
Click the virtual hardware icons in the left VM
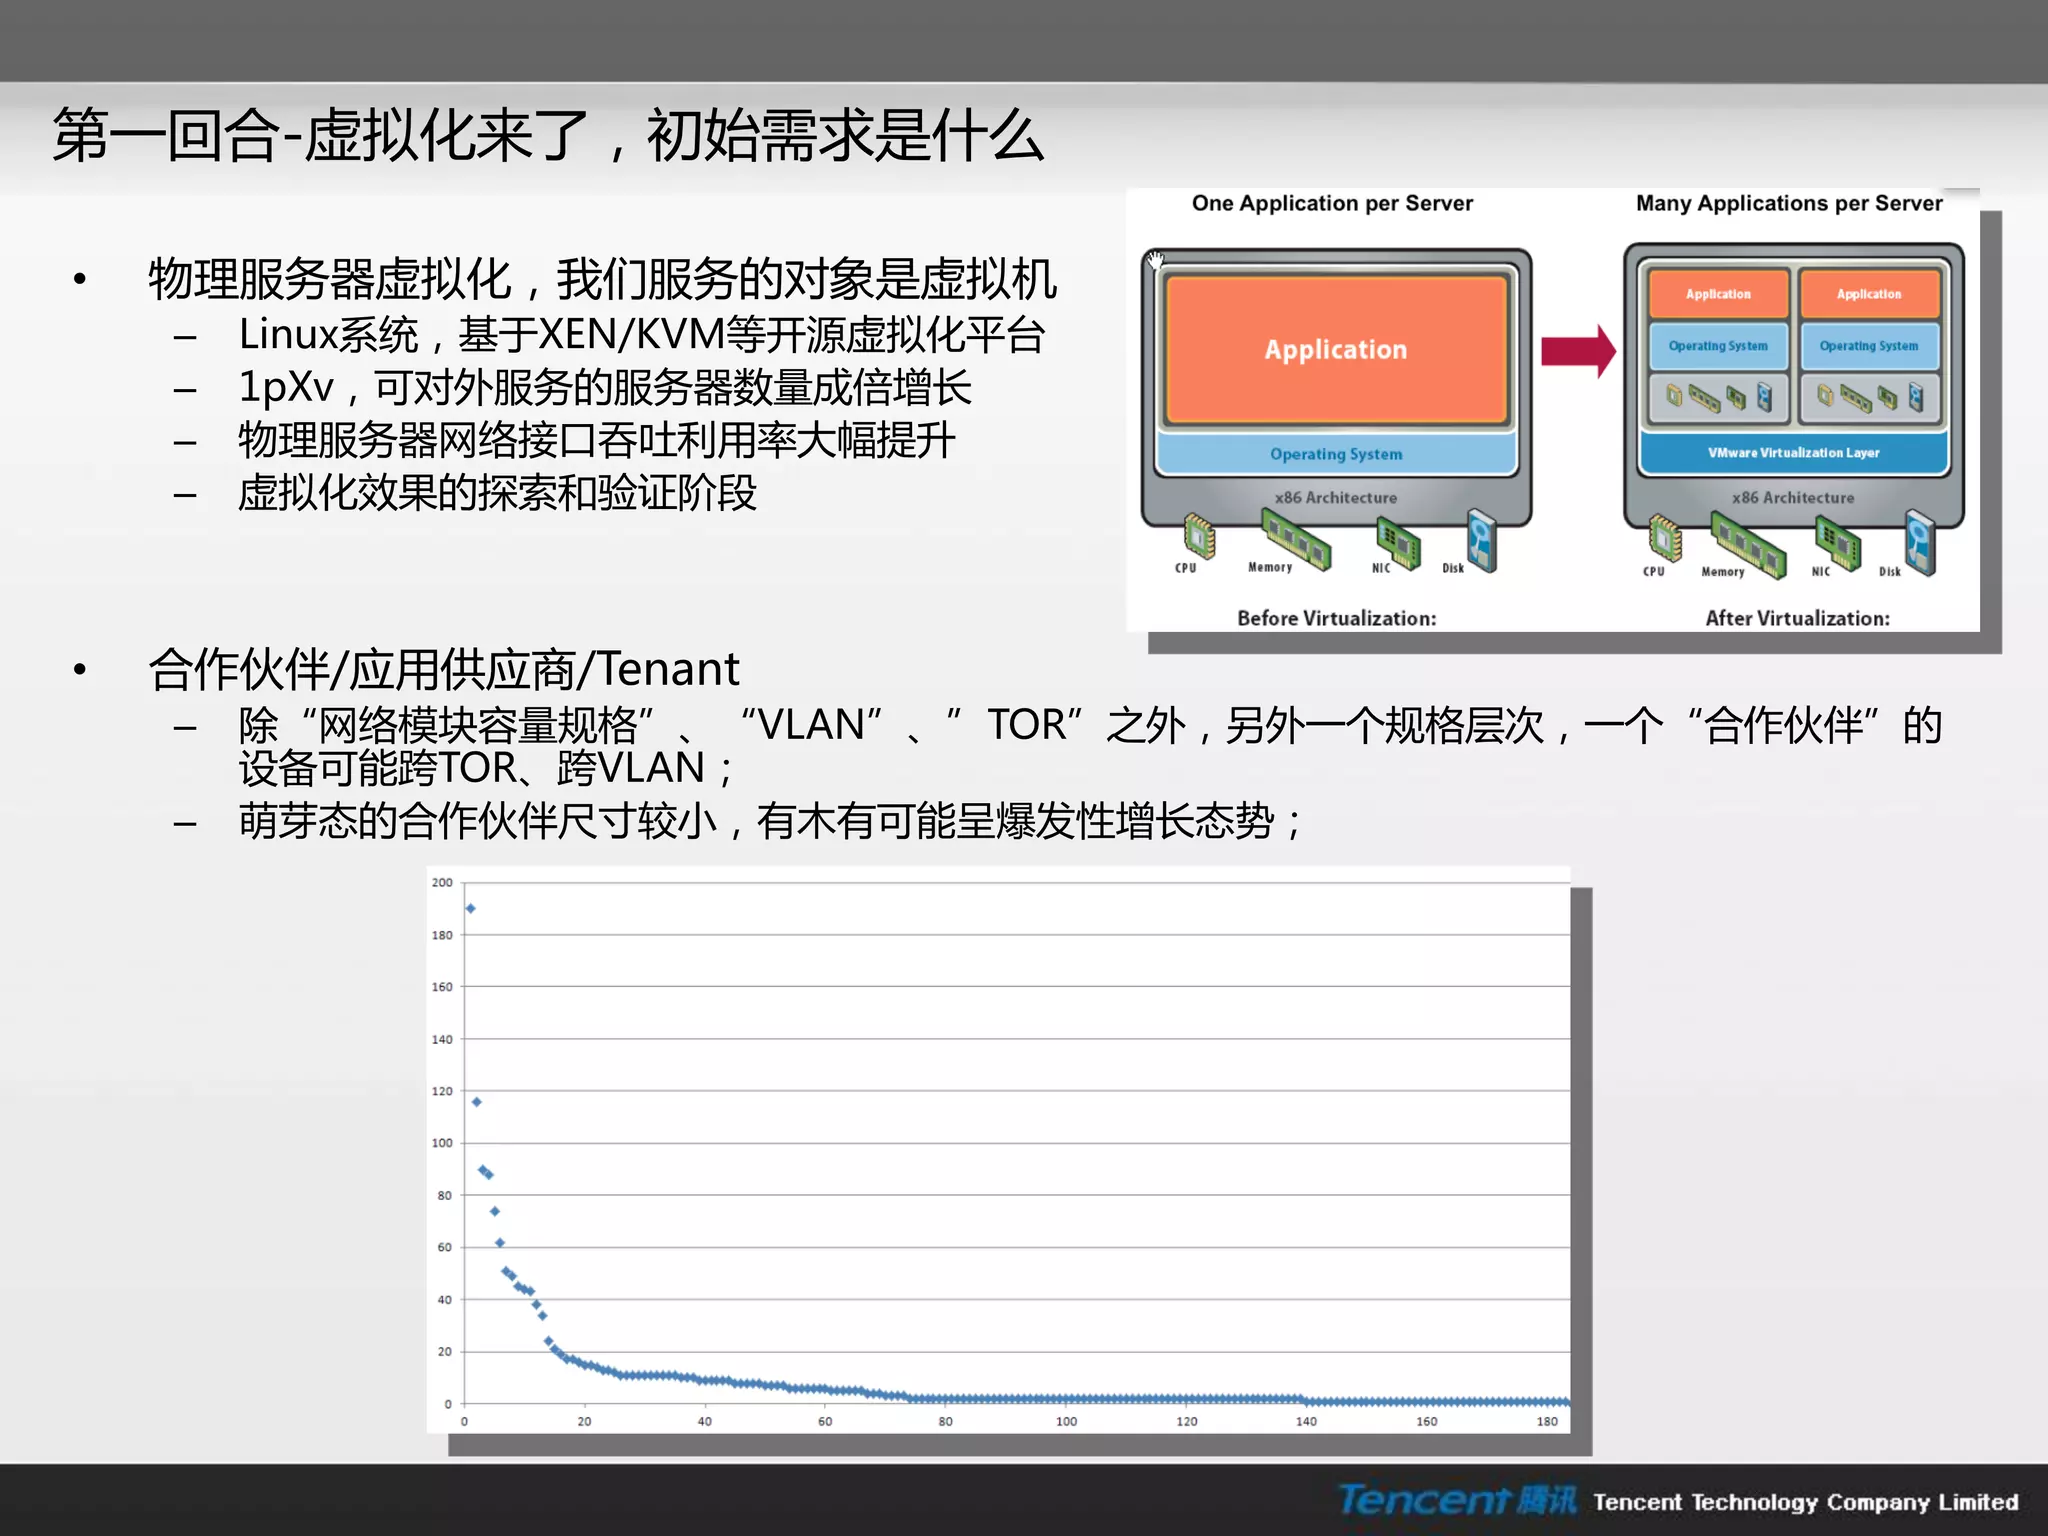(x=1718, y=398)
